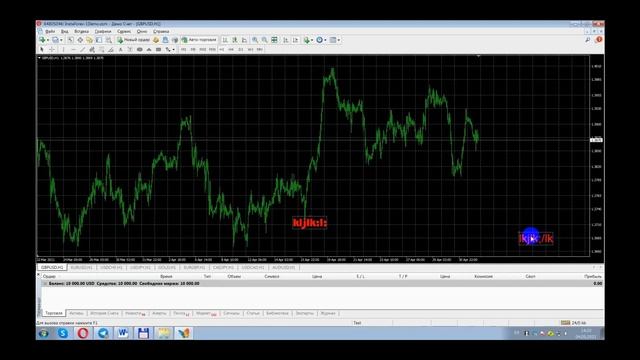Click the tile windows icon
640x360 pixels.
tap(274, 40)
